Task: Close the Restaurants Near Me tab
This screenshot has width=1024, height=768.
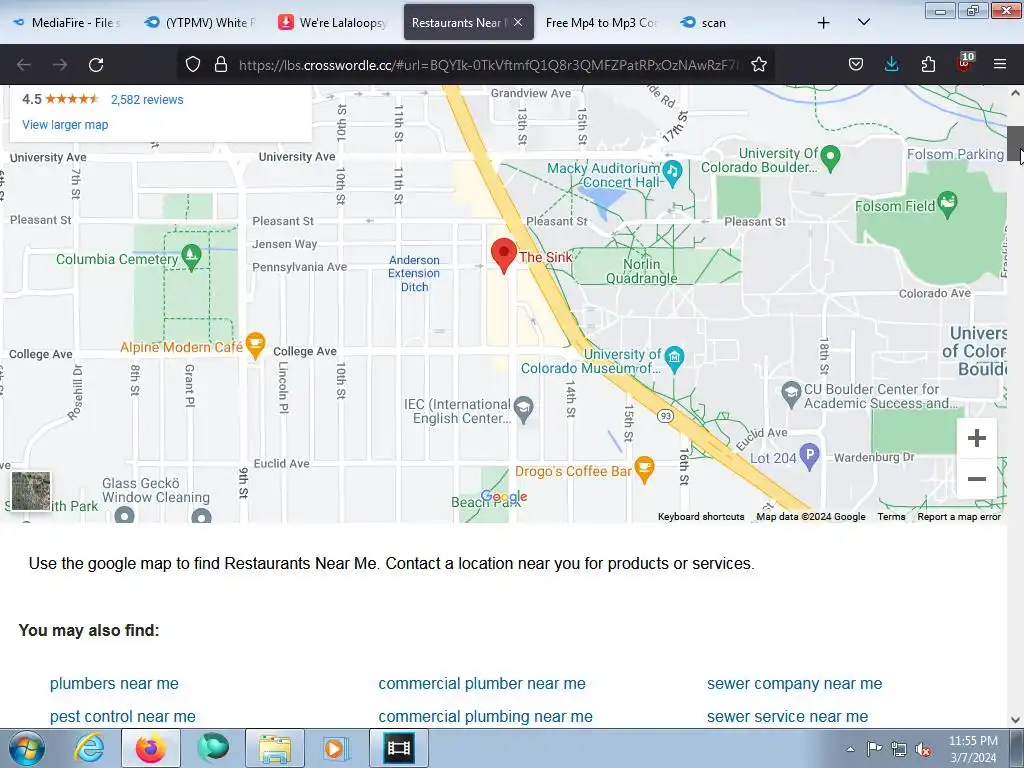Action: tap(518, 22)
